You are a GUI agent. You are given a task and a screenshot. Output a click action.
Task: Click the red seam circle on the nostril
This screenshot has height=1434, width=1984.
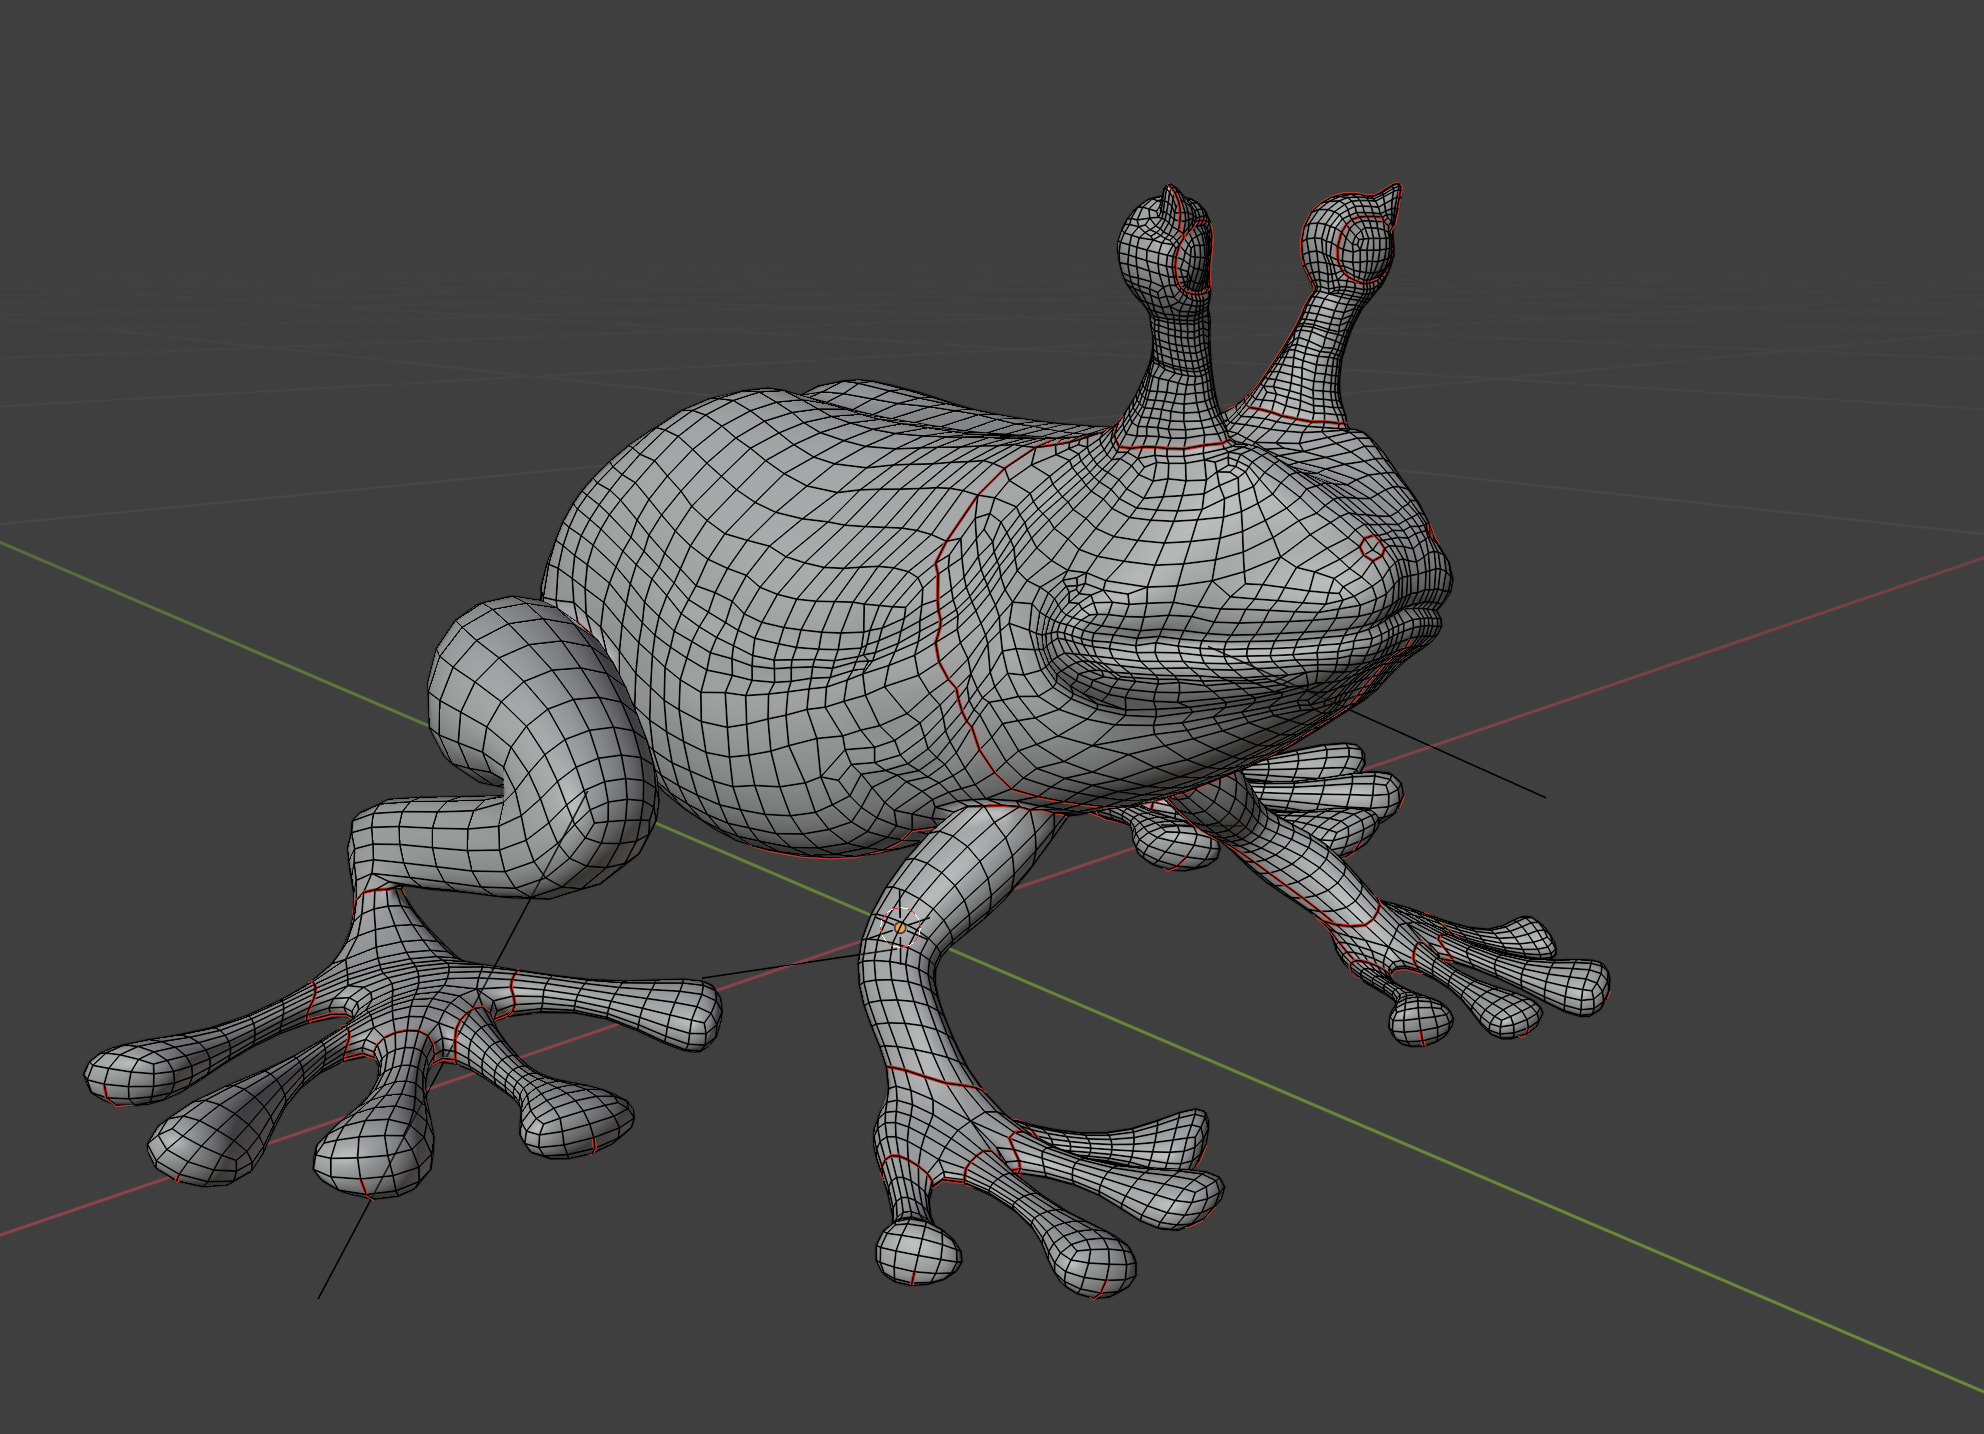tap(1373, 547)
